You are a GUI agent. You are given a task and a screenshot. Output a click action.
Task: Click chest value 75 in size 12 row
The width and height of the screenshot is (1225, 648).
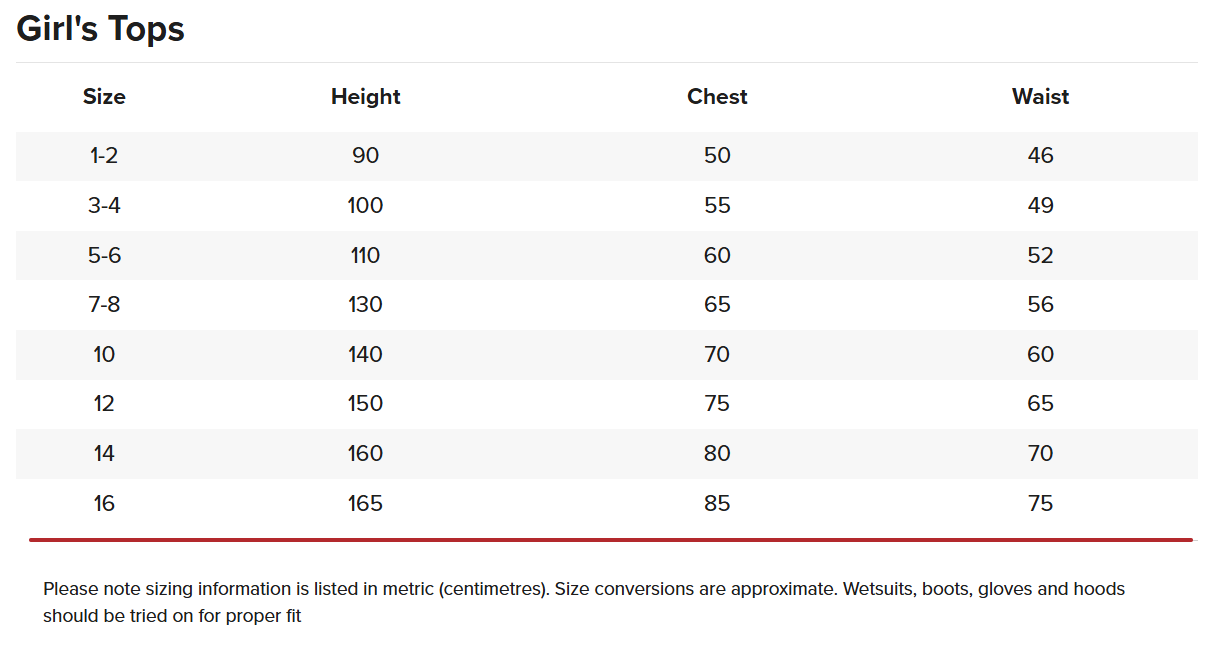point(717,404)
